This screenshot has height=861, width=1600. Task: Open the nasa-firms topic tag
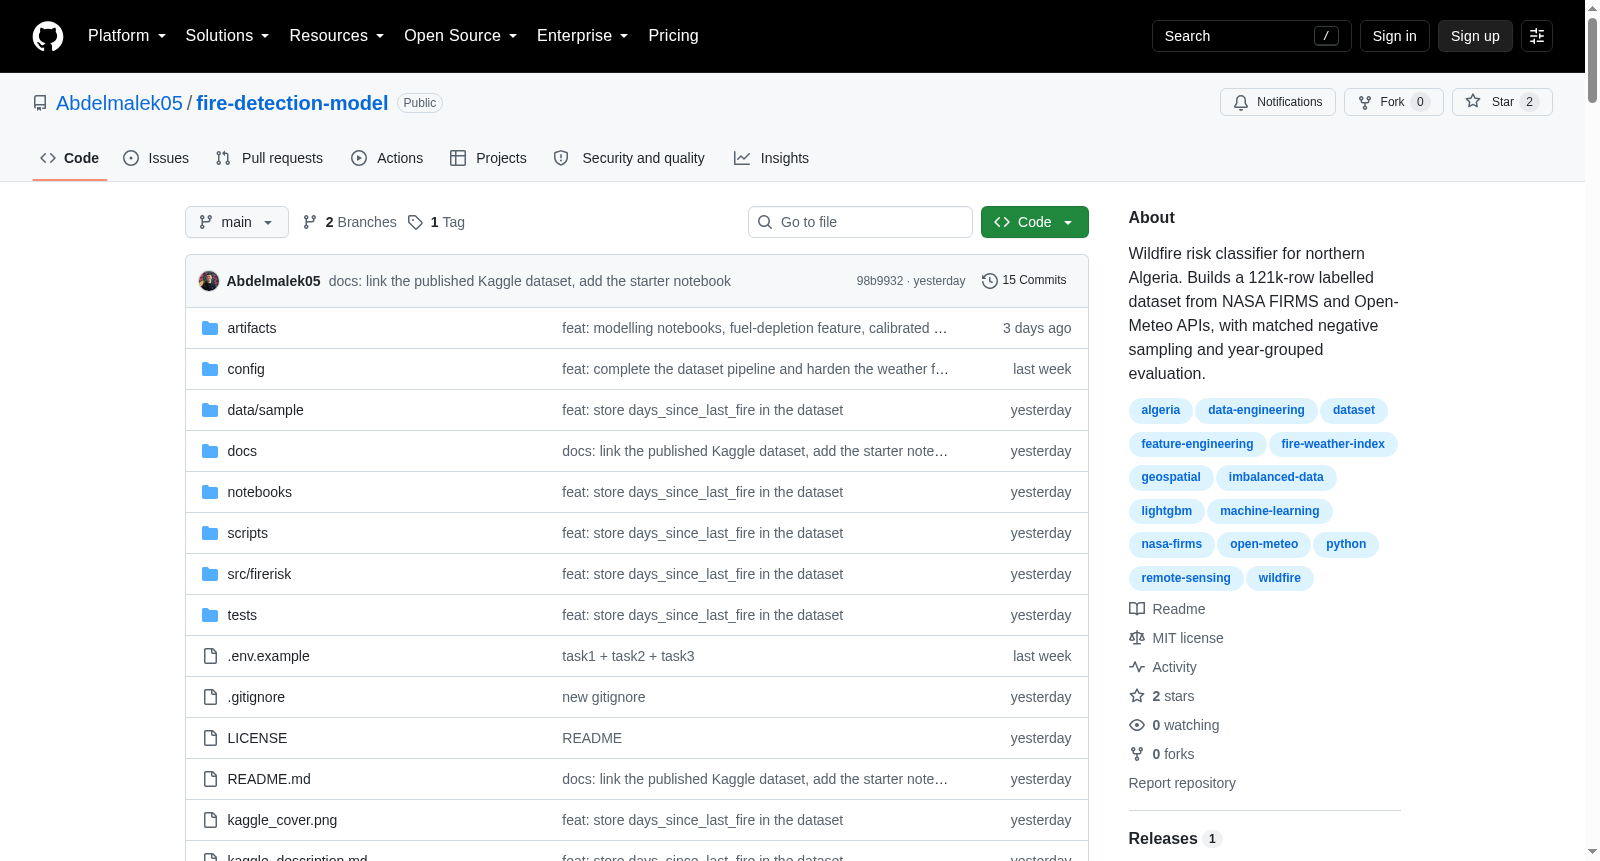pos(1172,544)
